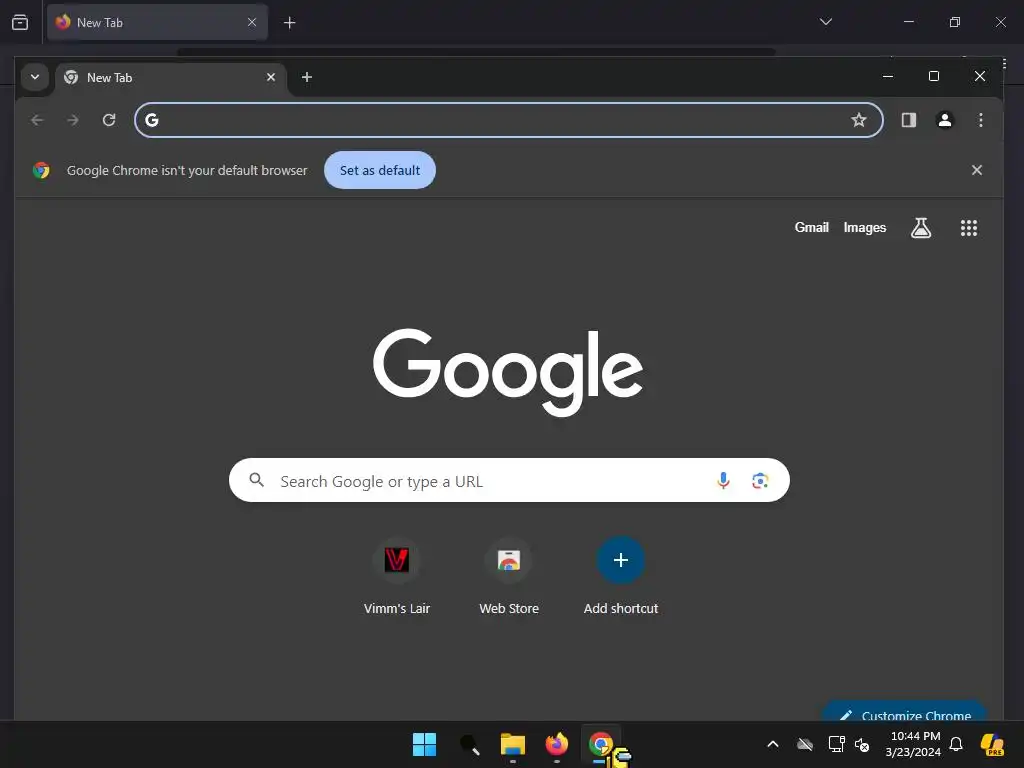Click the Chrome reload page icon

point(109,120)
